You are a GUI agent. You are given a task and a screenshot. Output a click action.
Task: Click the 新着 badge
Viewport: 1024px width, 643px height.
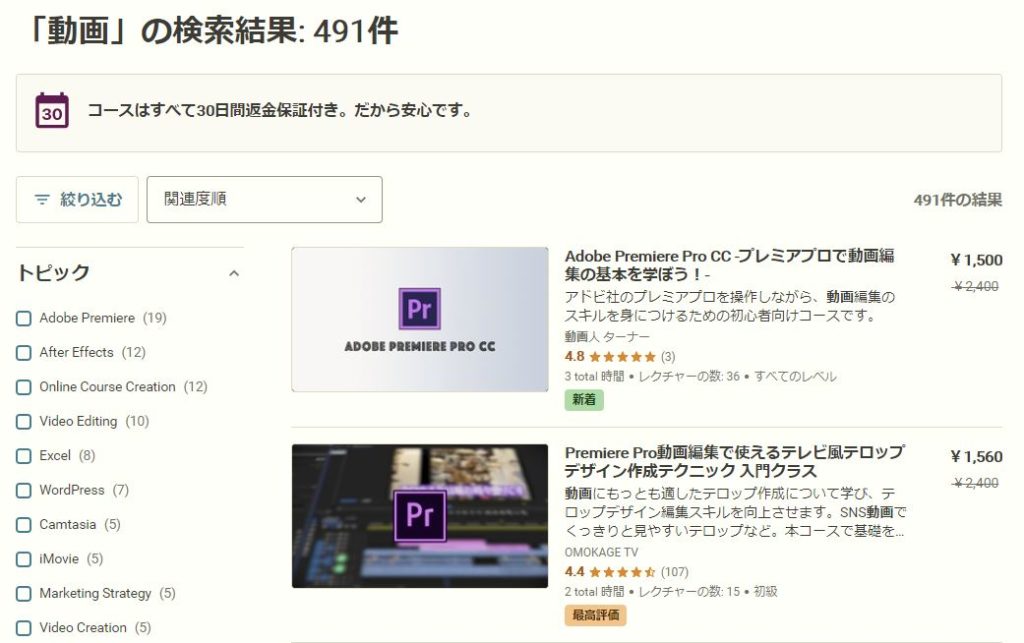[584, 400]
